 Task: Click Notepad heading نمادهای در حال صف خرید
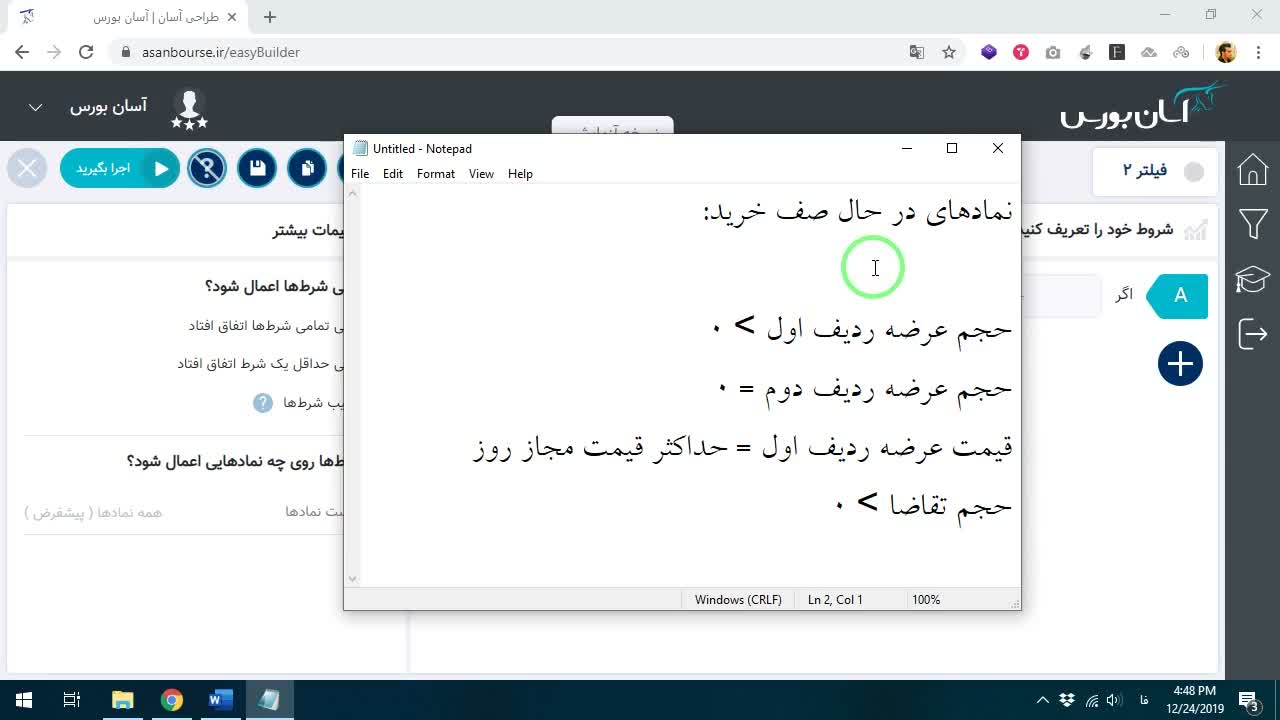[x=858, y=211]
